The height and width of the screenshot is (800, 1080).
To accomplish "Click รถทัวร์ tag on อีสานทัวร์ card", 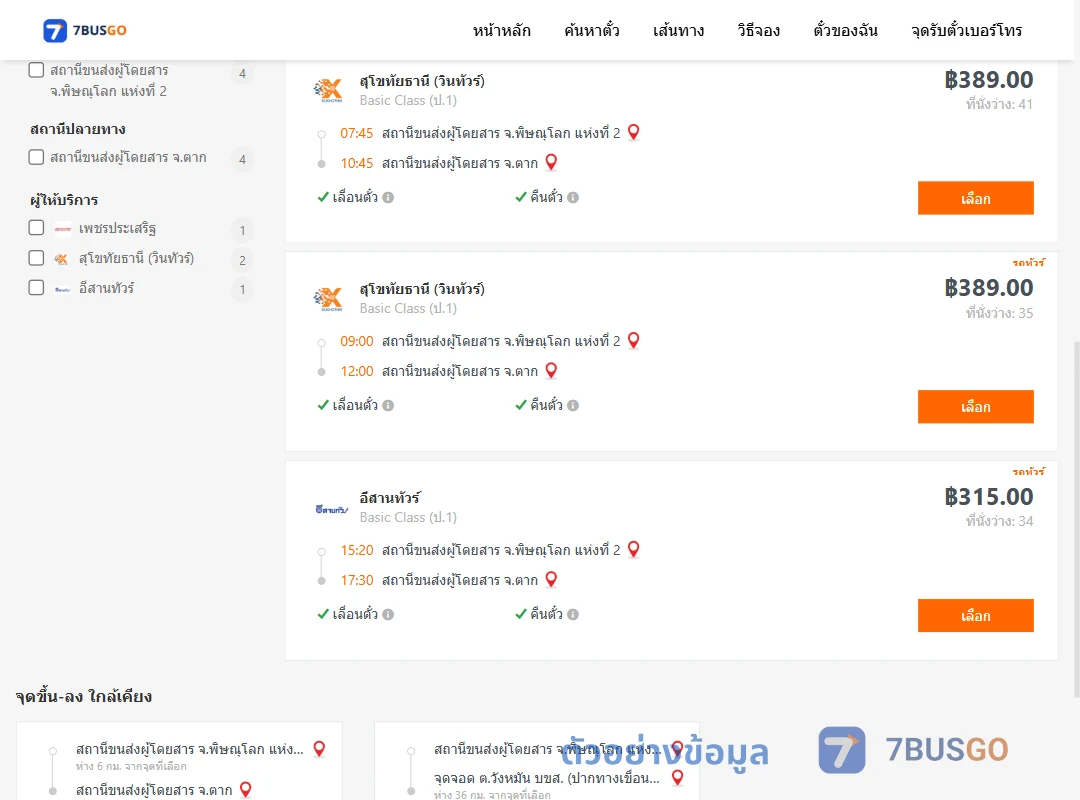I will 1028,471.
